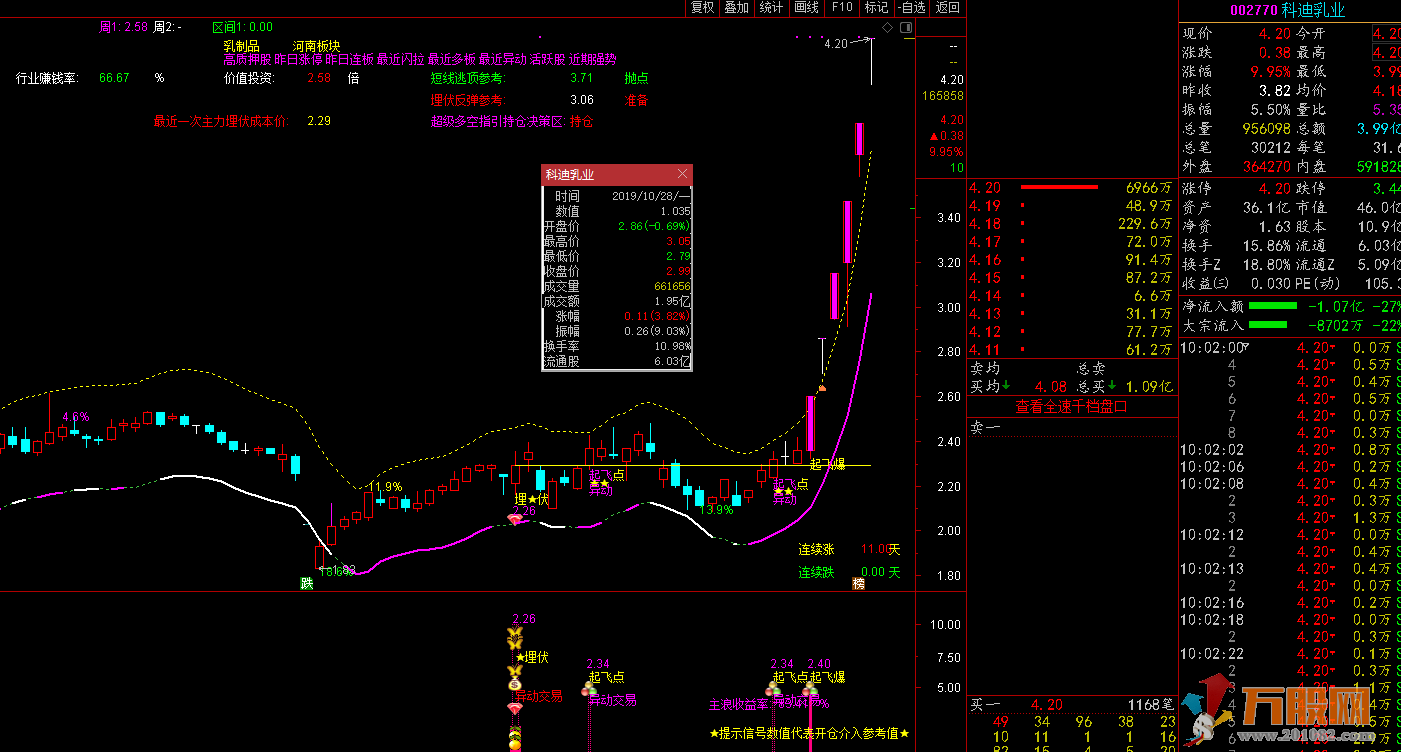
Task: Click the 卖一 row label
Action: click(985, 428)
